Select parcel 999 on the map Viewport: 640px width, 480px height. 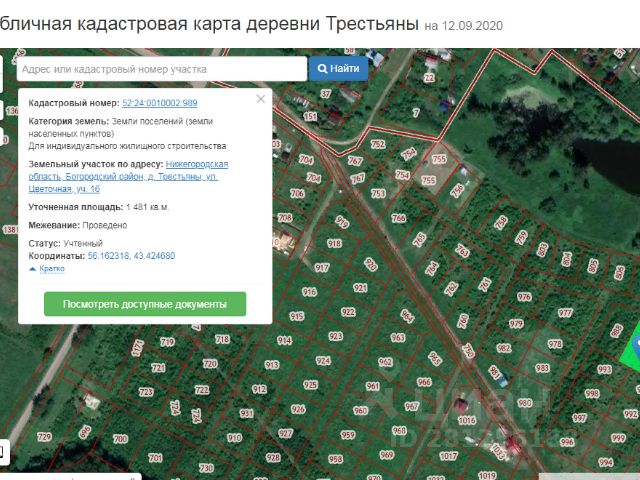[x=618, y=438]
